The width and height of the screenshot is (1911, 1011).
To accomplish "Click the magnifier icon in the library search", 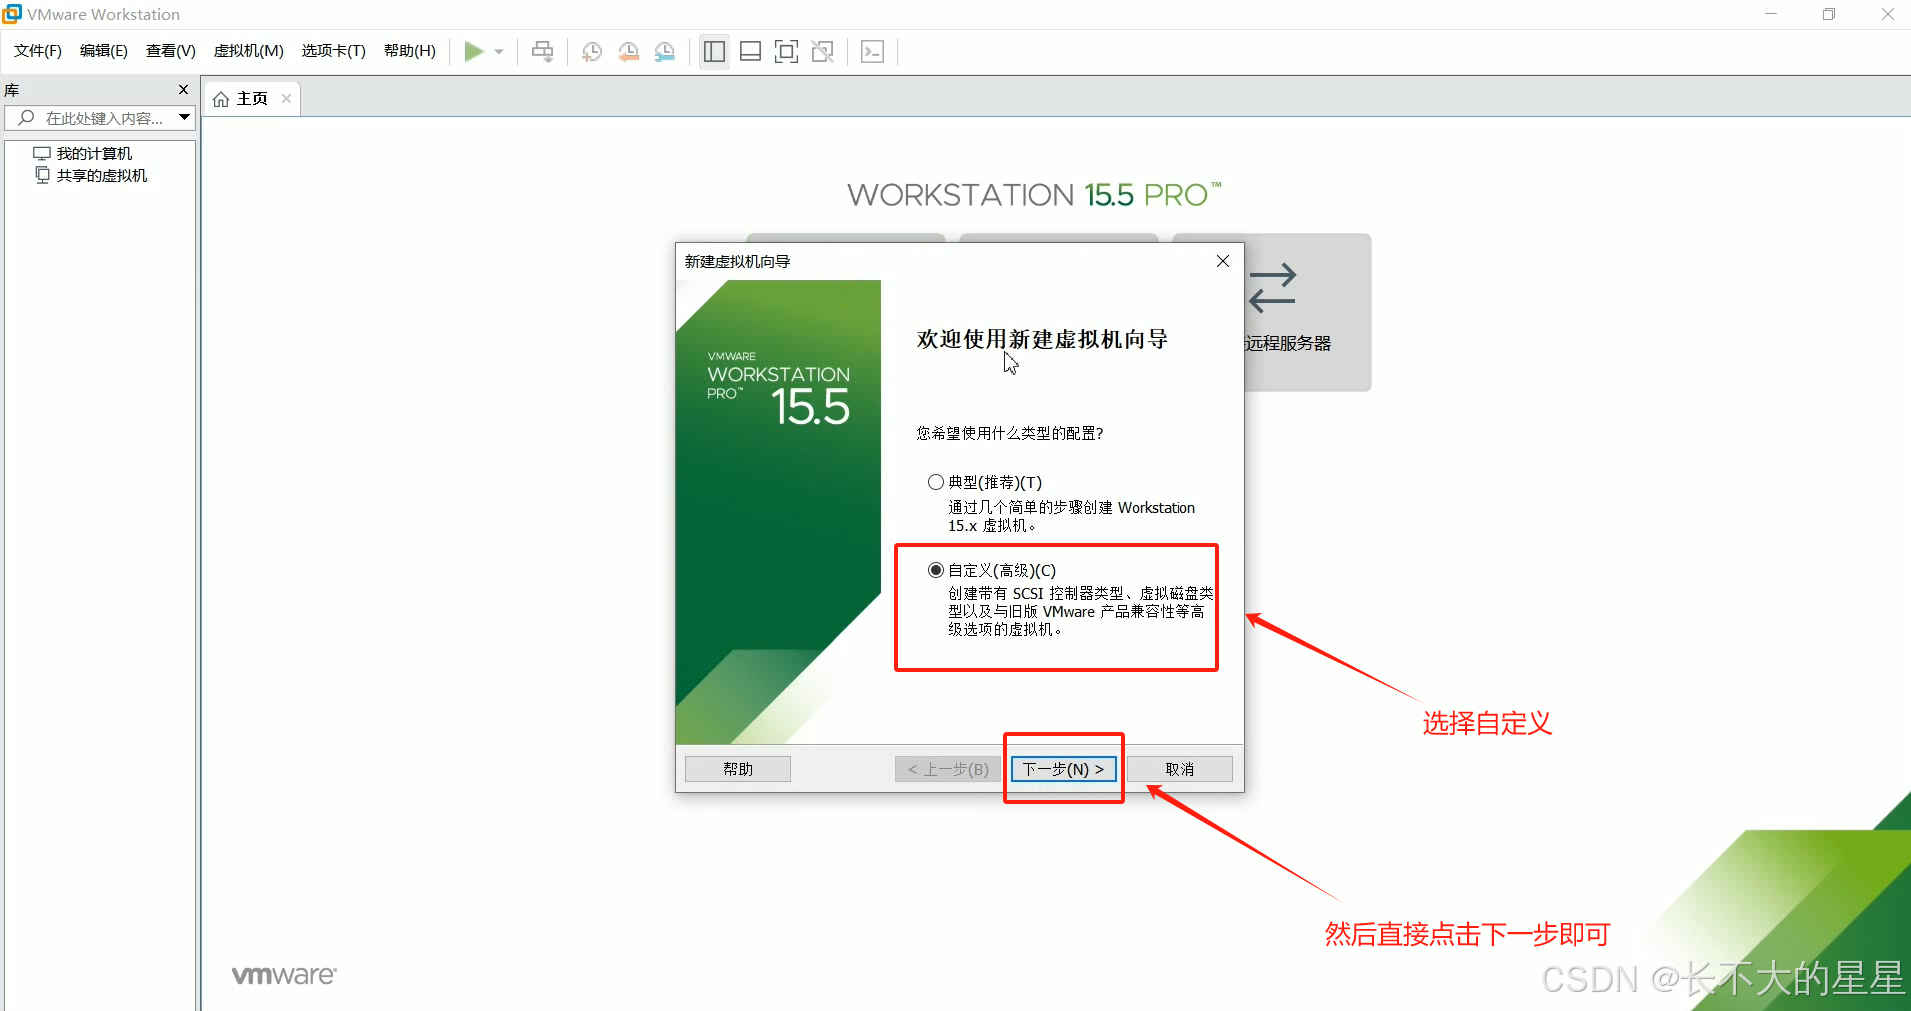I will pyautogui.click(x=27, y=118).
